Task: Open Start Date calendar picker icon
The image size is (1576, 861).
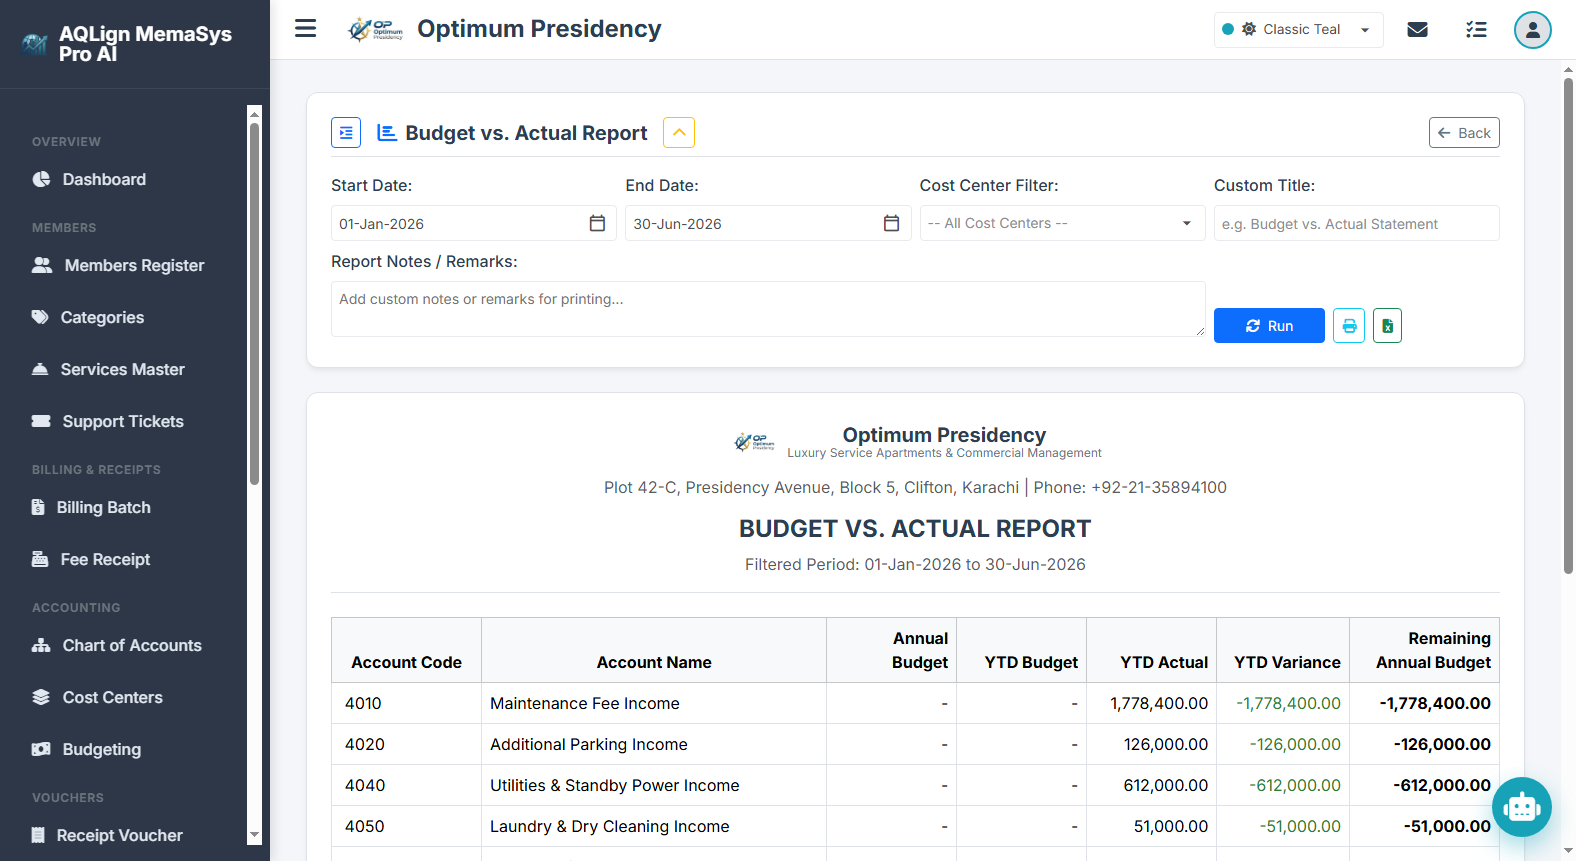Action: [597, 223]
